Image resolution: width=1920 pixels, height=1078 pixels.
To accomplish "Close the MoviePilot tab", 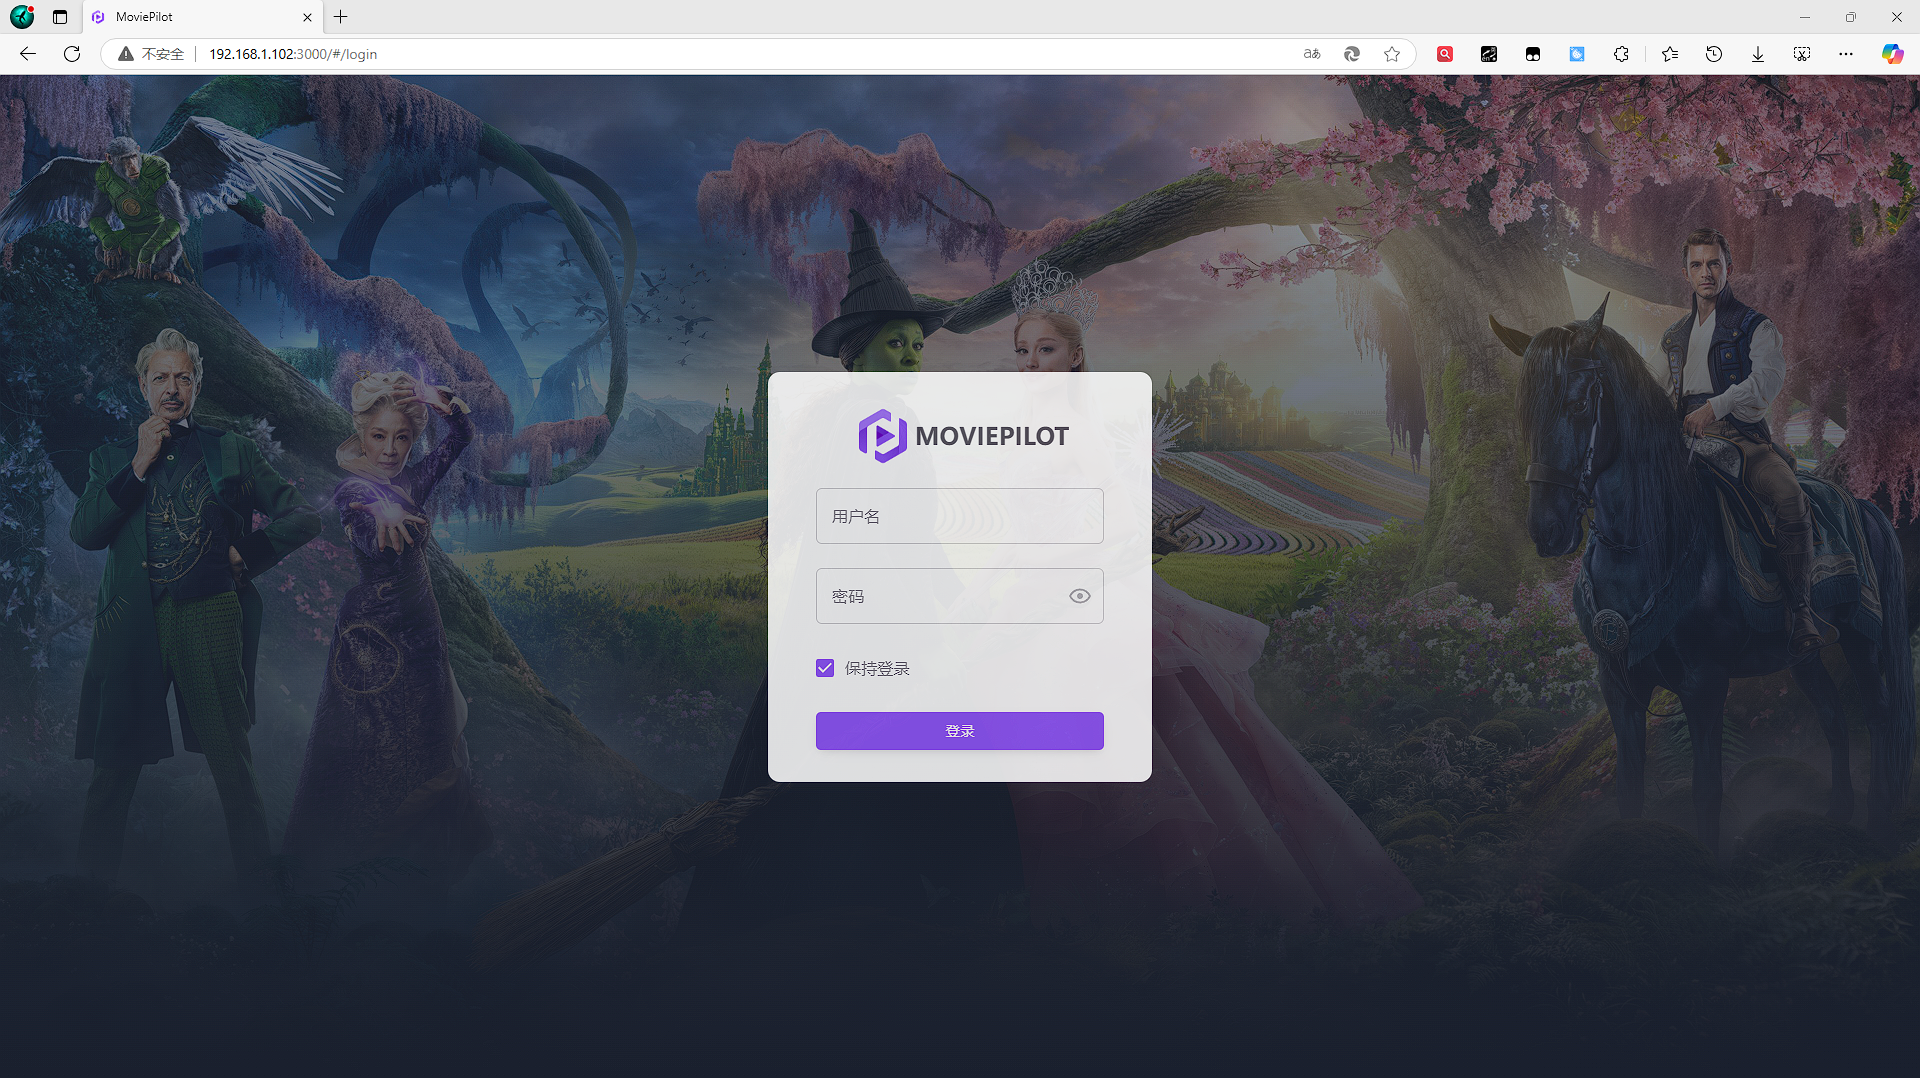I will point(307,17).
